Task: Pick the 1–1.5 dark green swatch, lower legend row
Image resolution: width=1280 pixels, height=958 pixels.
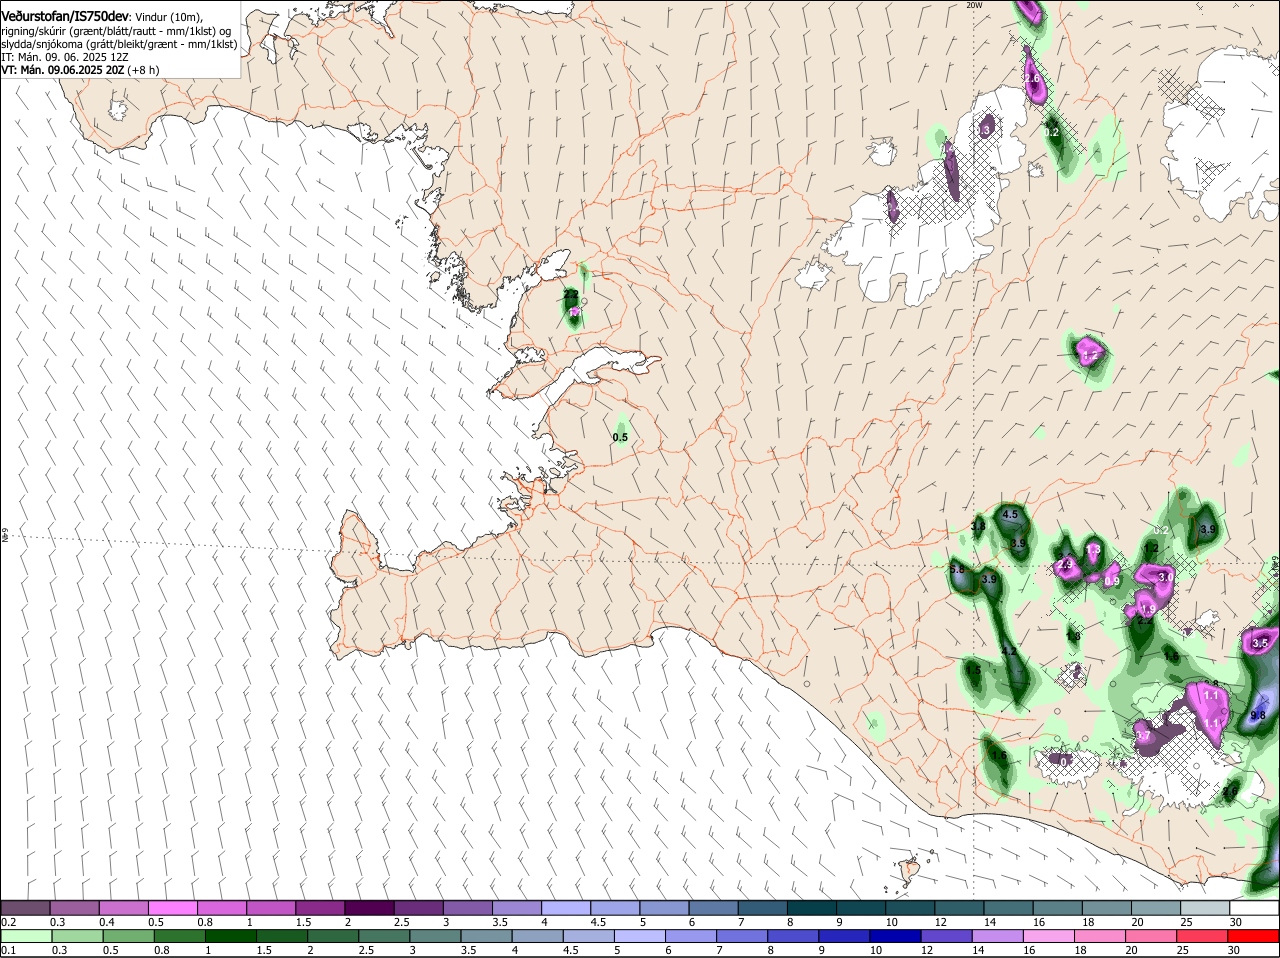Action: coord(230,936)
